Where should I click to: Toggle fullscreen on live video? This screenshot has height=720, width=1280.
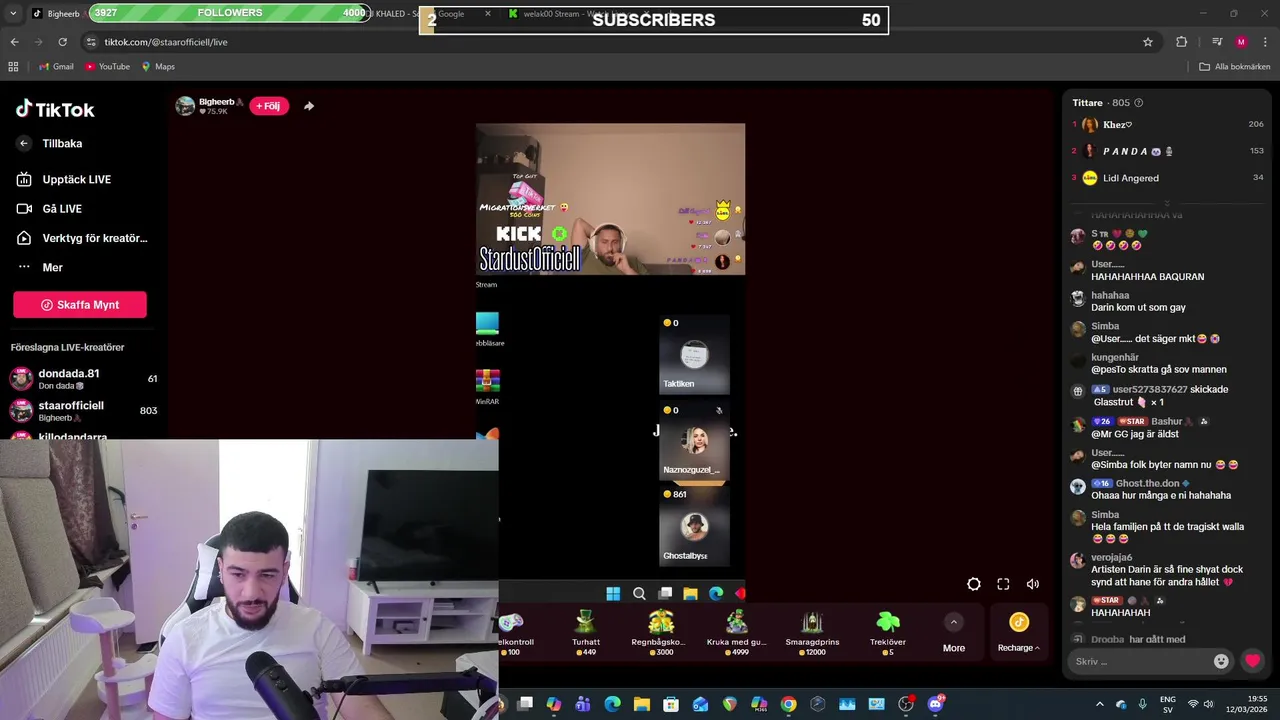[x=1003, y=584]
